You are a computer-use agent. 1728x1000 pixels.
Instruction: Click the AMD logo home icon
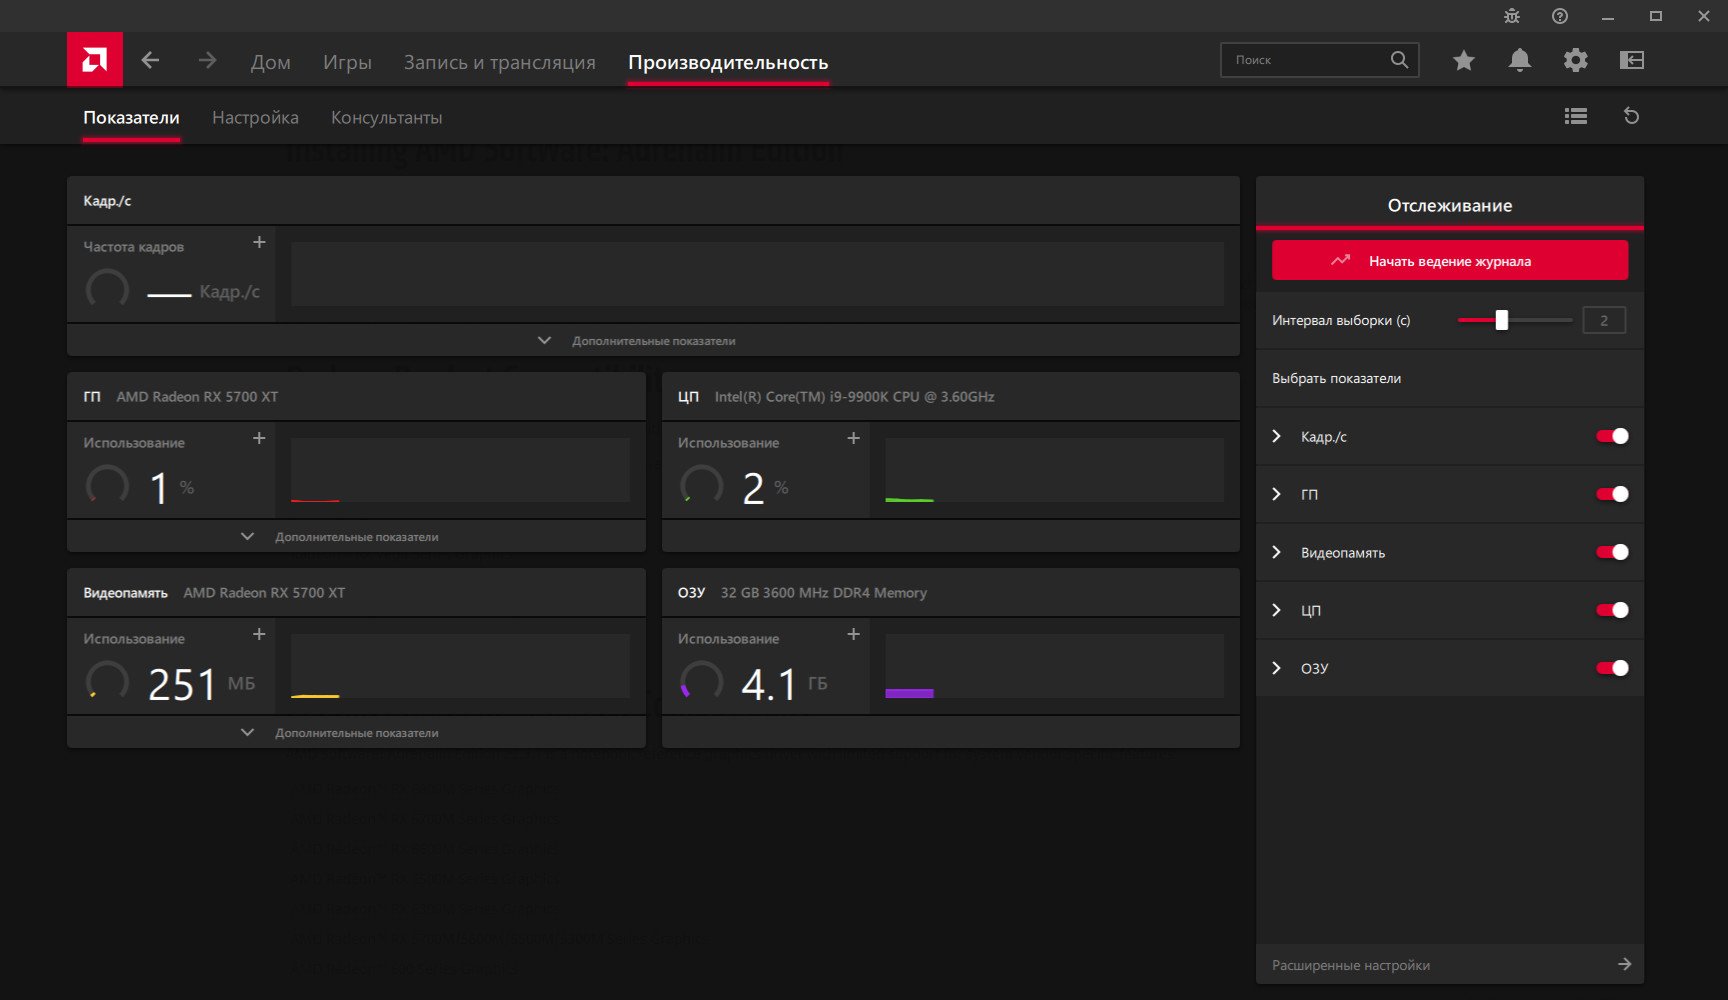click(x=95, y=60)
